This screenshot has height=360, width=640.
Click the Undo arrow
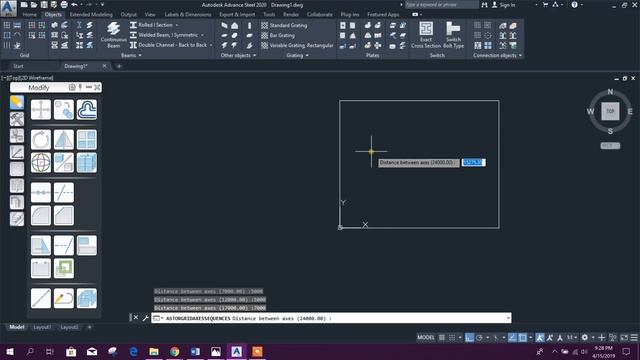coord(74,5)
